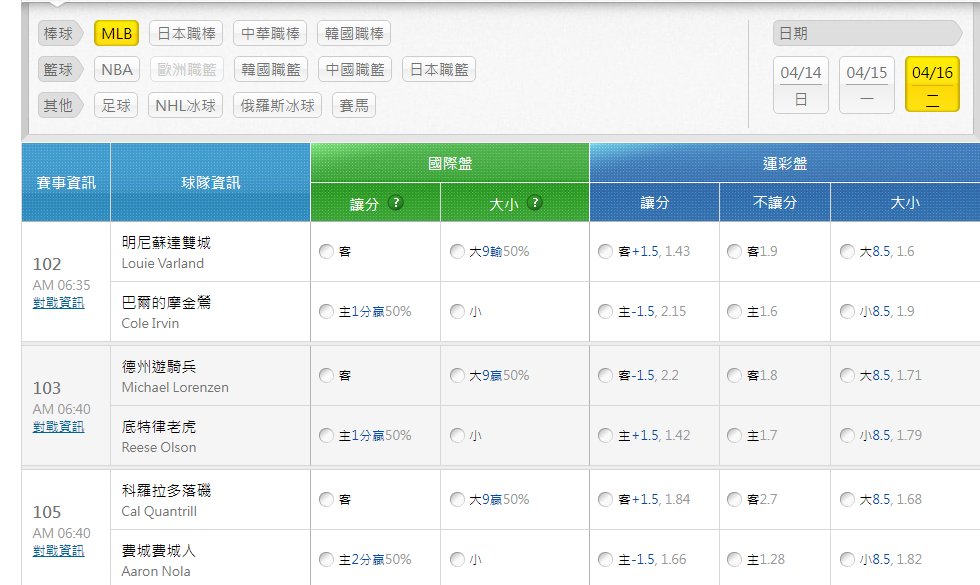Select 大9贏50% radio for 科羅拉多落磯
This screenshot has width=980, height=585.
pos(458,499)
